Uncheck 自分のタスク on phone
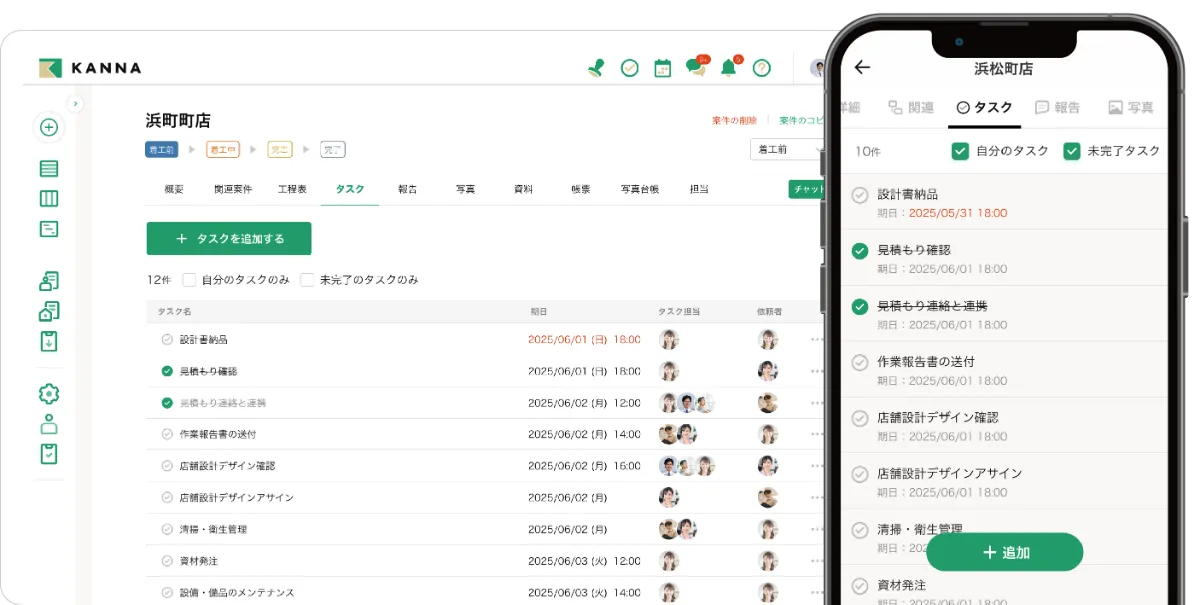The height and width of the screenshot is (605, 1200). pos(960,151)
